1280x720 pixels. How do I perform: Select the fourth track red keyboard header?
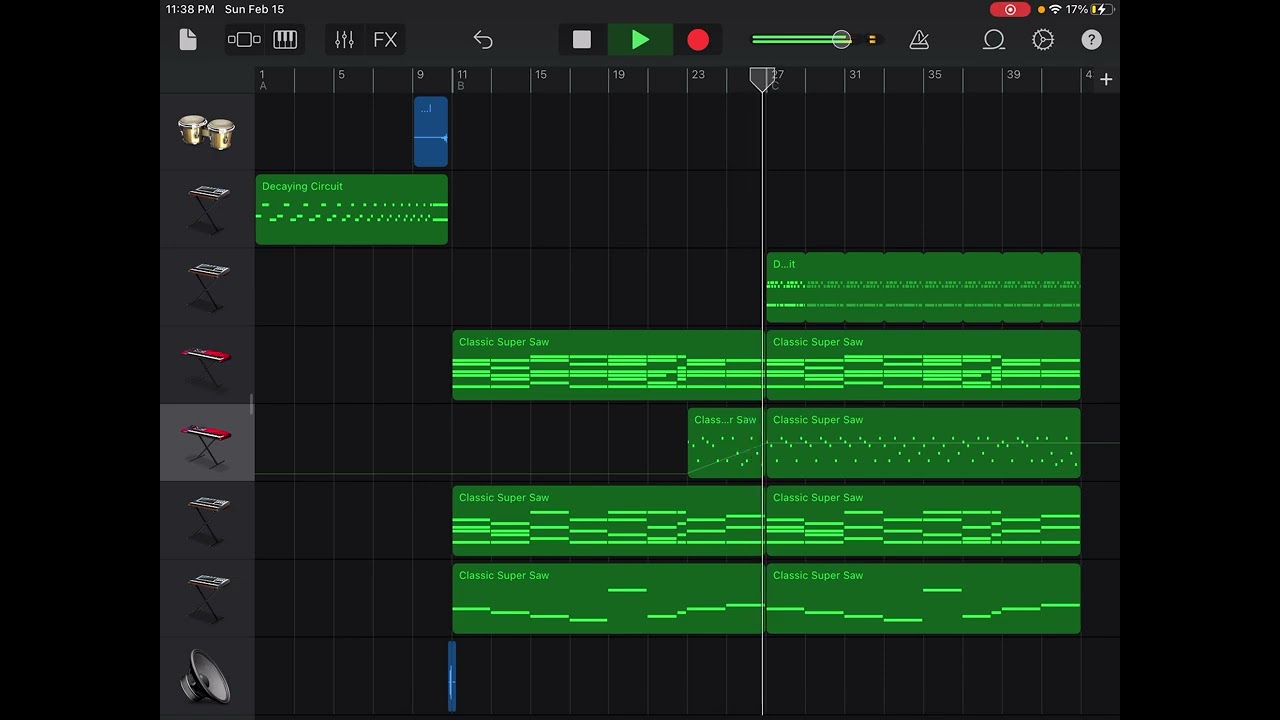click(x=207, y=366)
